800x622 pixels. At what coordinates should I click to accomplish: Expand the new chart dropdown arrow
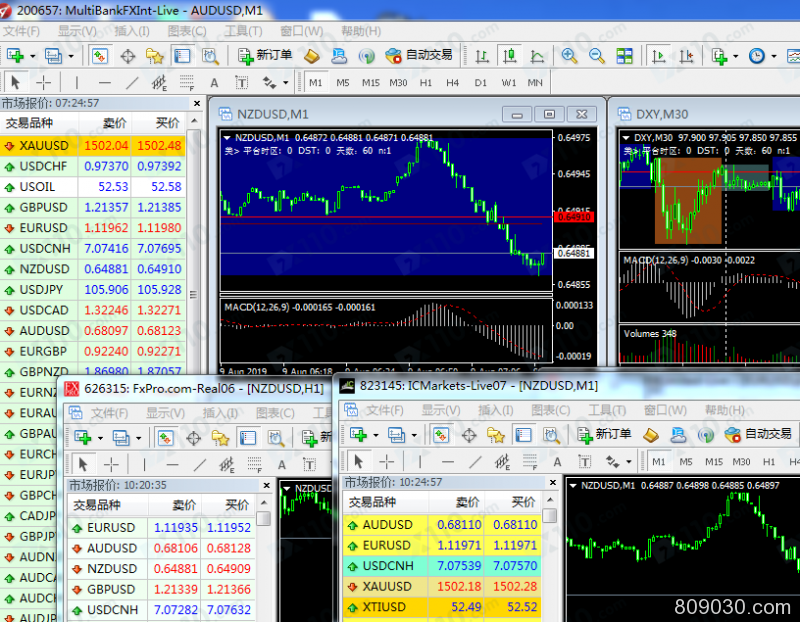point(33,56)
